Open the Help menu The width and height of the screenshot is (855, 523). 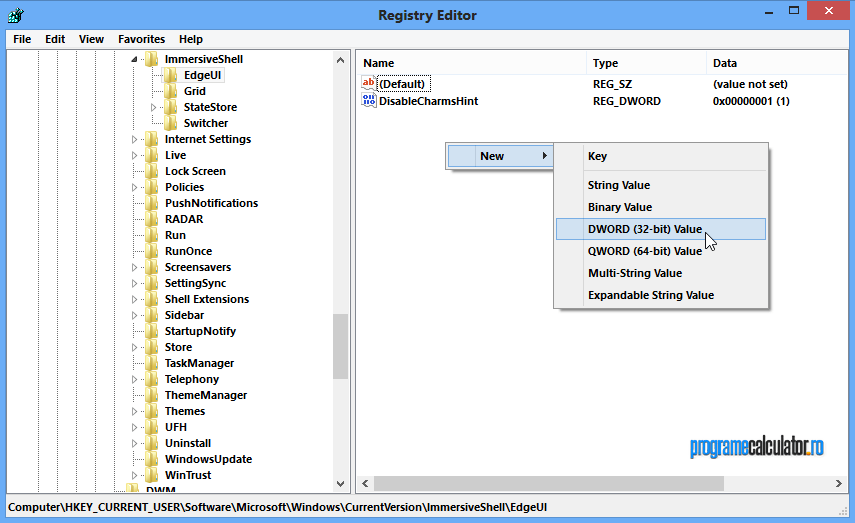tap(191, 39)
